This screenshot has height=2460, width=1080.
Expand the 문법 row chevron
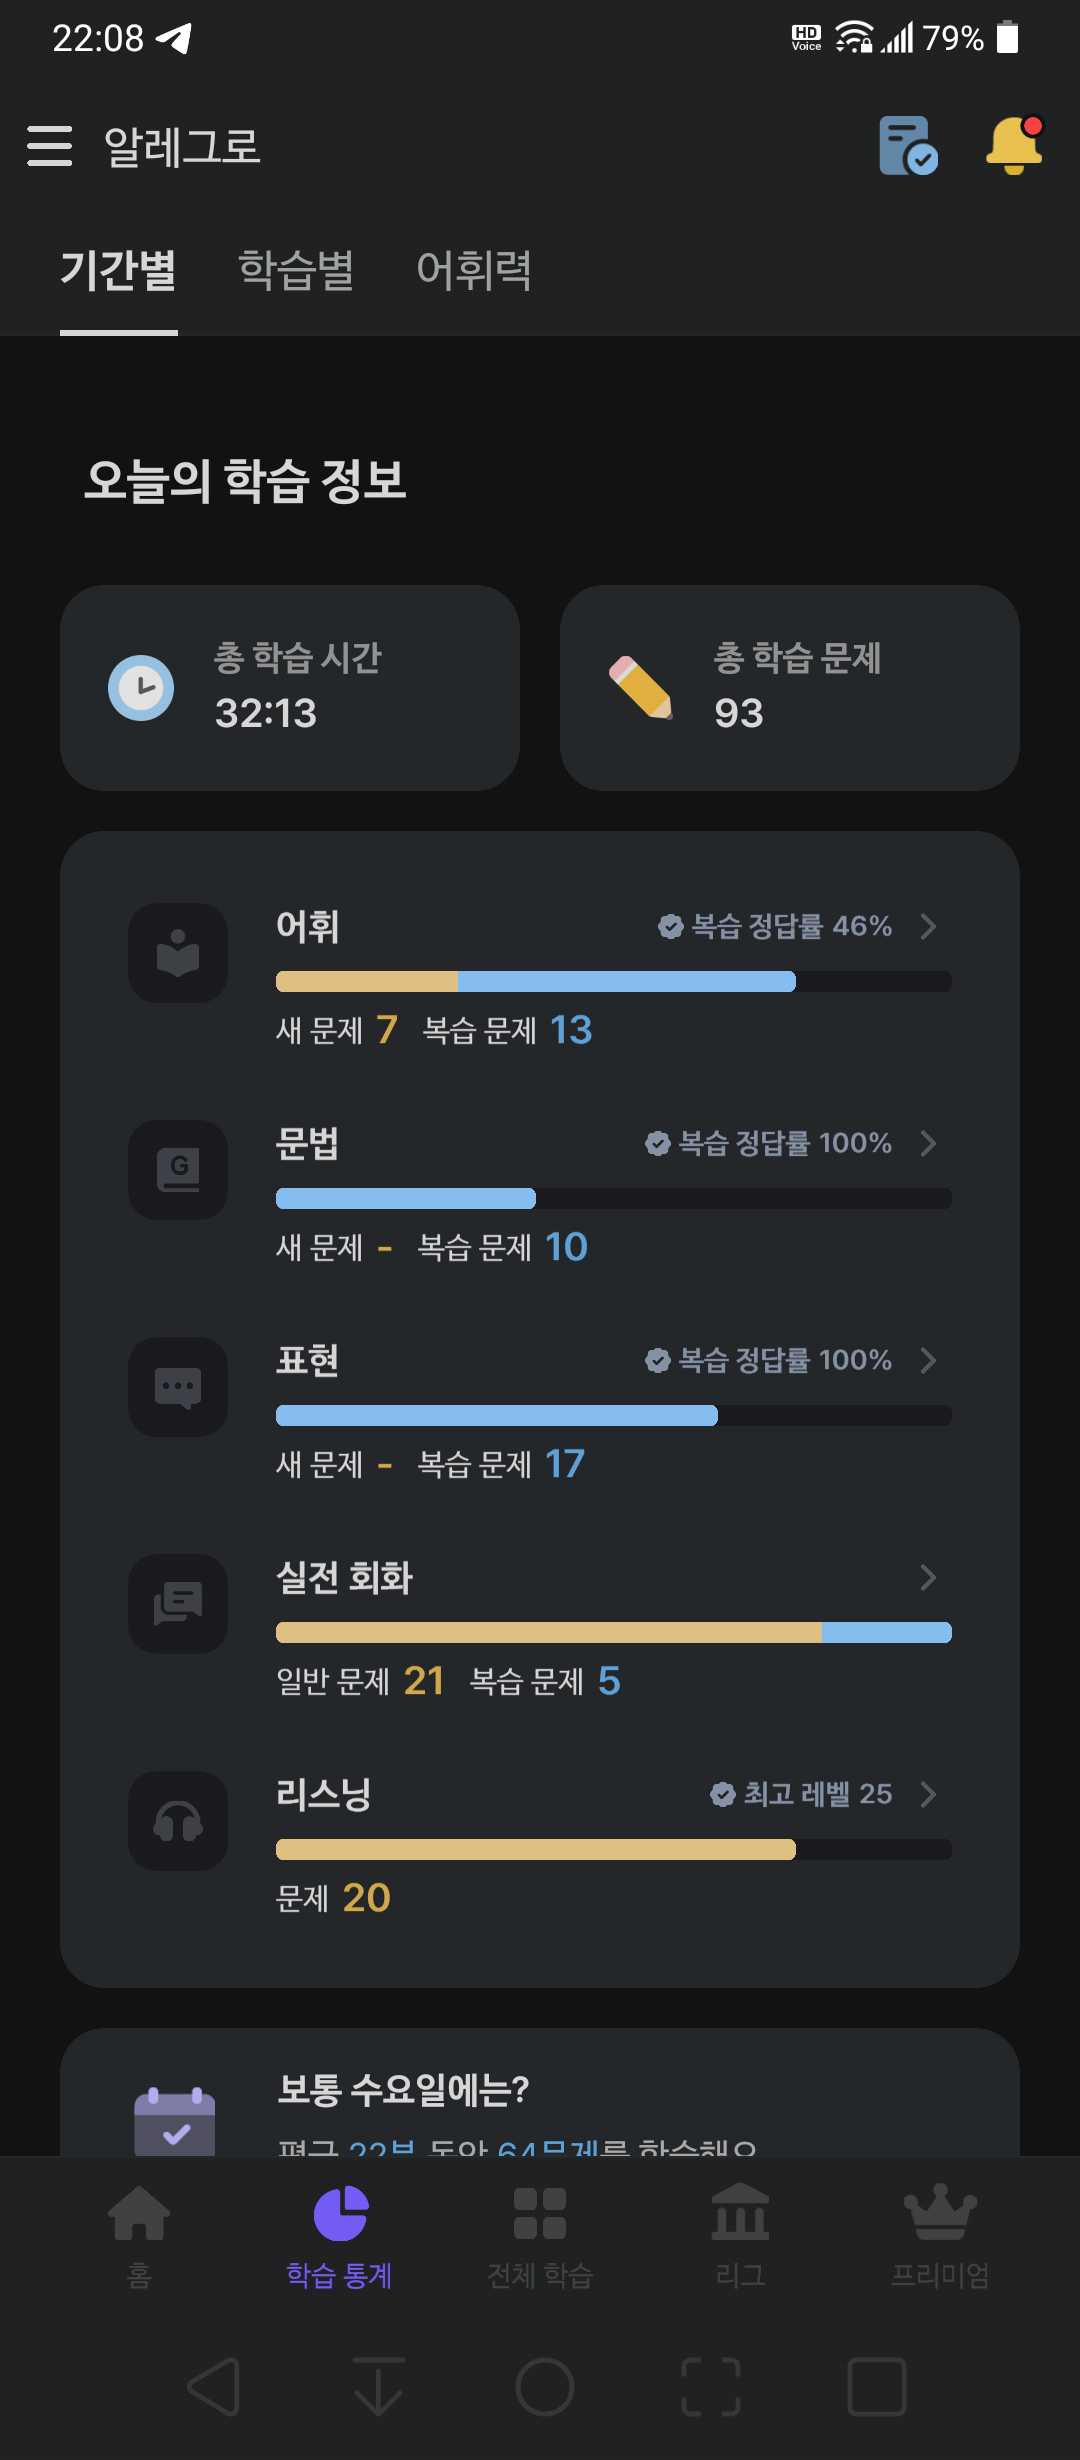(928, 1143)
